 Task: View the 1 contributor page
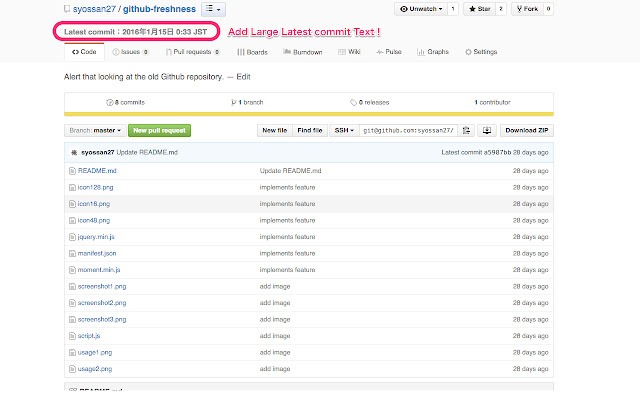pos(492,102)
